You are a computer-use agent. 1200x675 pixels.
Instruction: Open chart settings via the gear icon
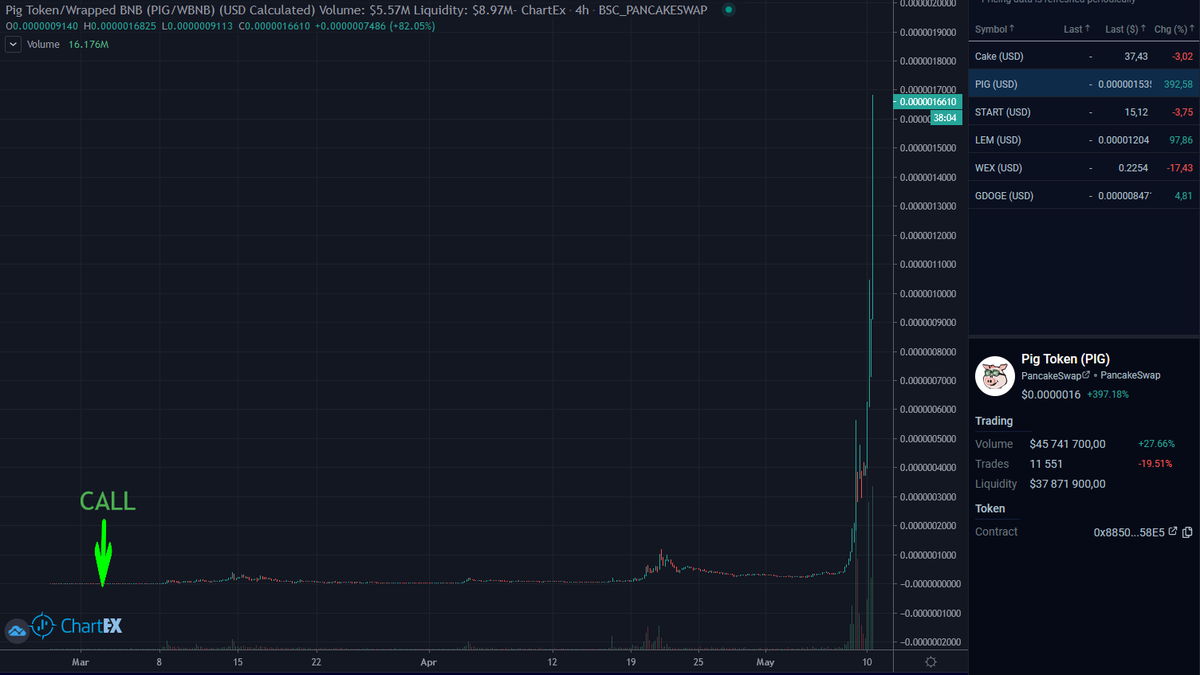(930, 662)
